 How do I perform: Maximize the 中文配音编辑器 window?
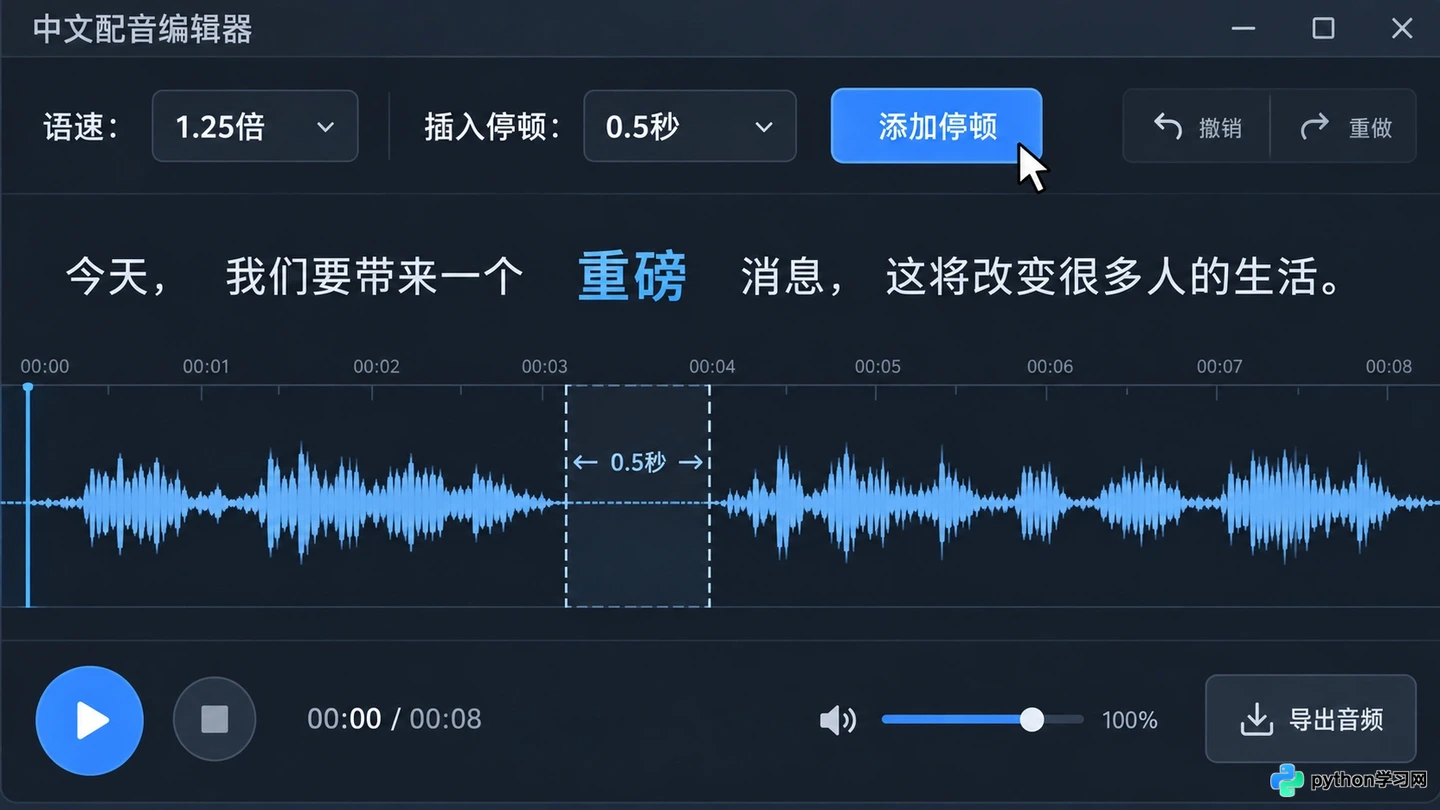[x=1323, y=28]
